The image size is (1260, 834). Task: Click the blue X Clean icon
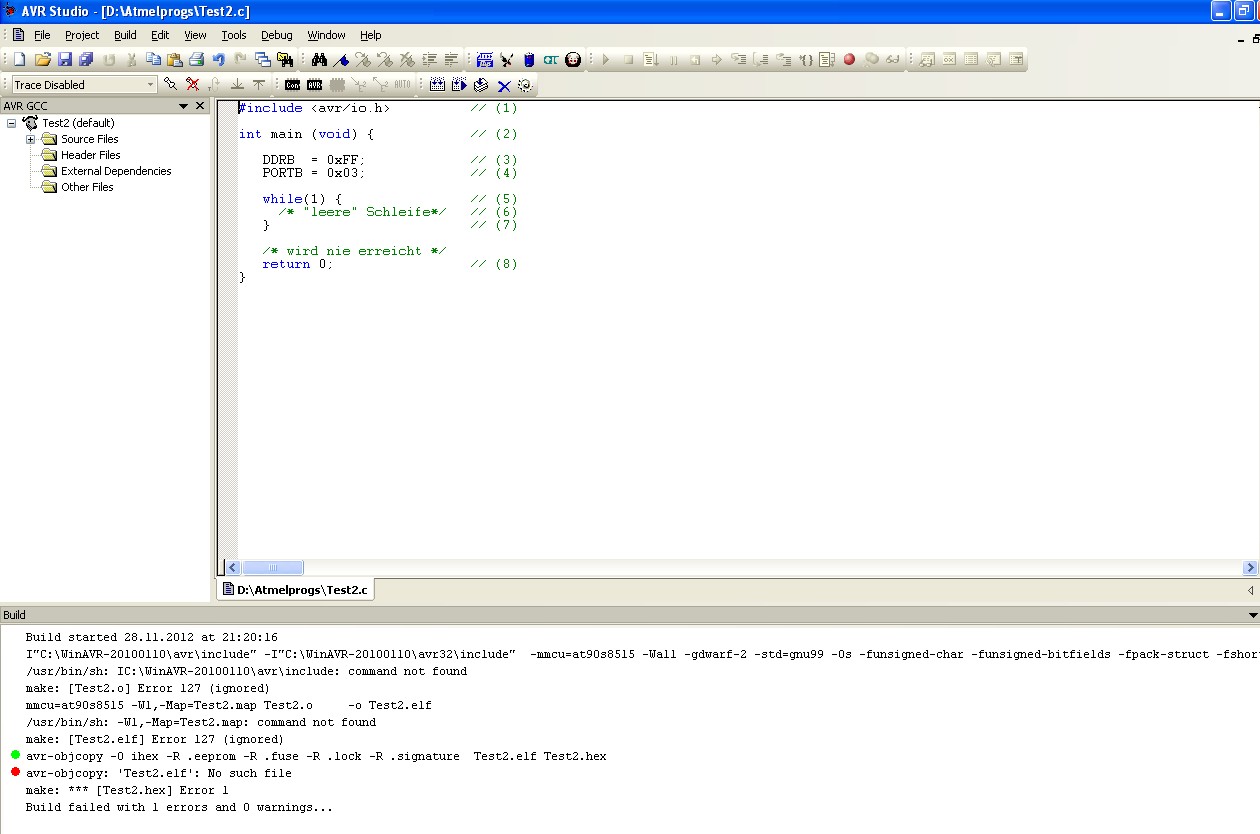click(x=504, y=85)
